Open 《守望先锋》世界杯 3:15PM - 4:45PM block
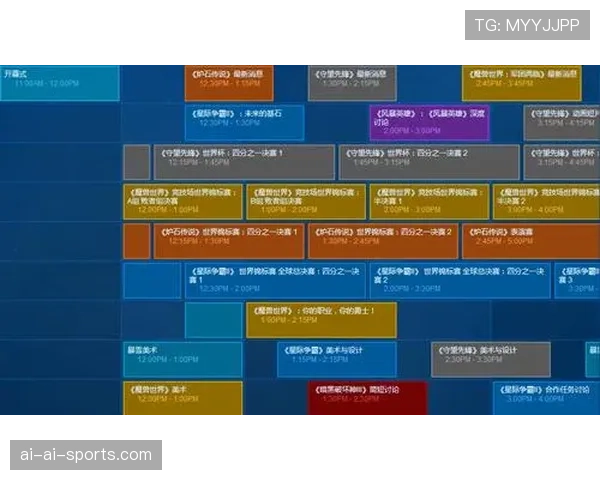The width and height of the screenshot is (600, 480). point(562,162)
